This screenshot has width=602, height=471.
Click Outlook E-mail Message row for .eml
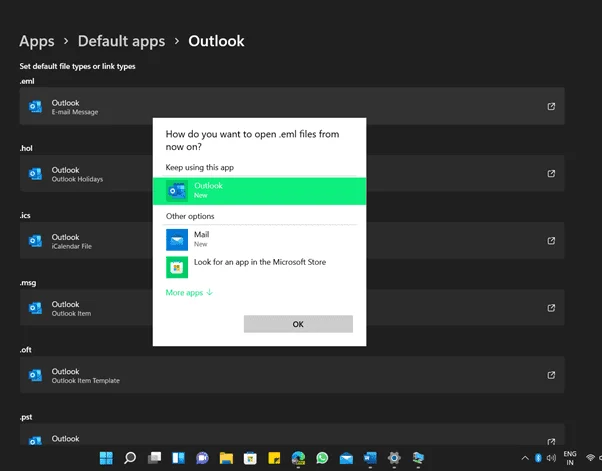[x=292, y=106]
